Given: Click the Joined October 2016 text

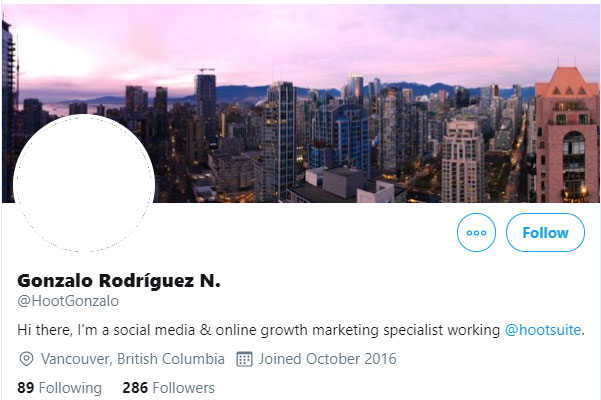Looking at the screenshot, I should click(x=327, y=359).
